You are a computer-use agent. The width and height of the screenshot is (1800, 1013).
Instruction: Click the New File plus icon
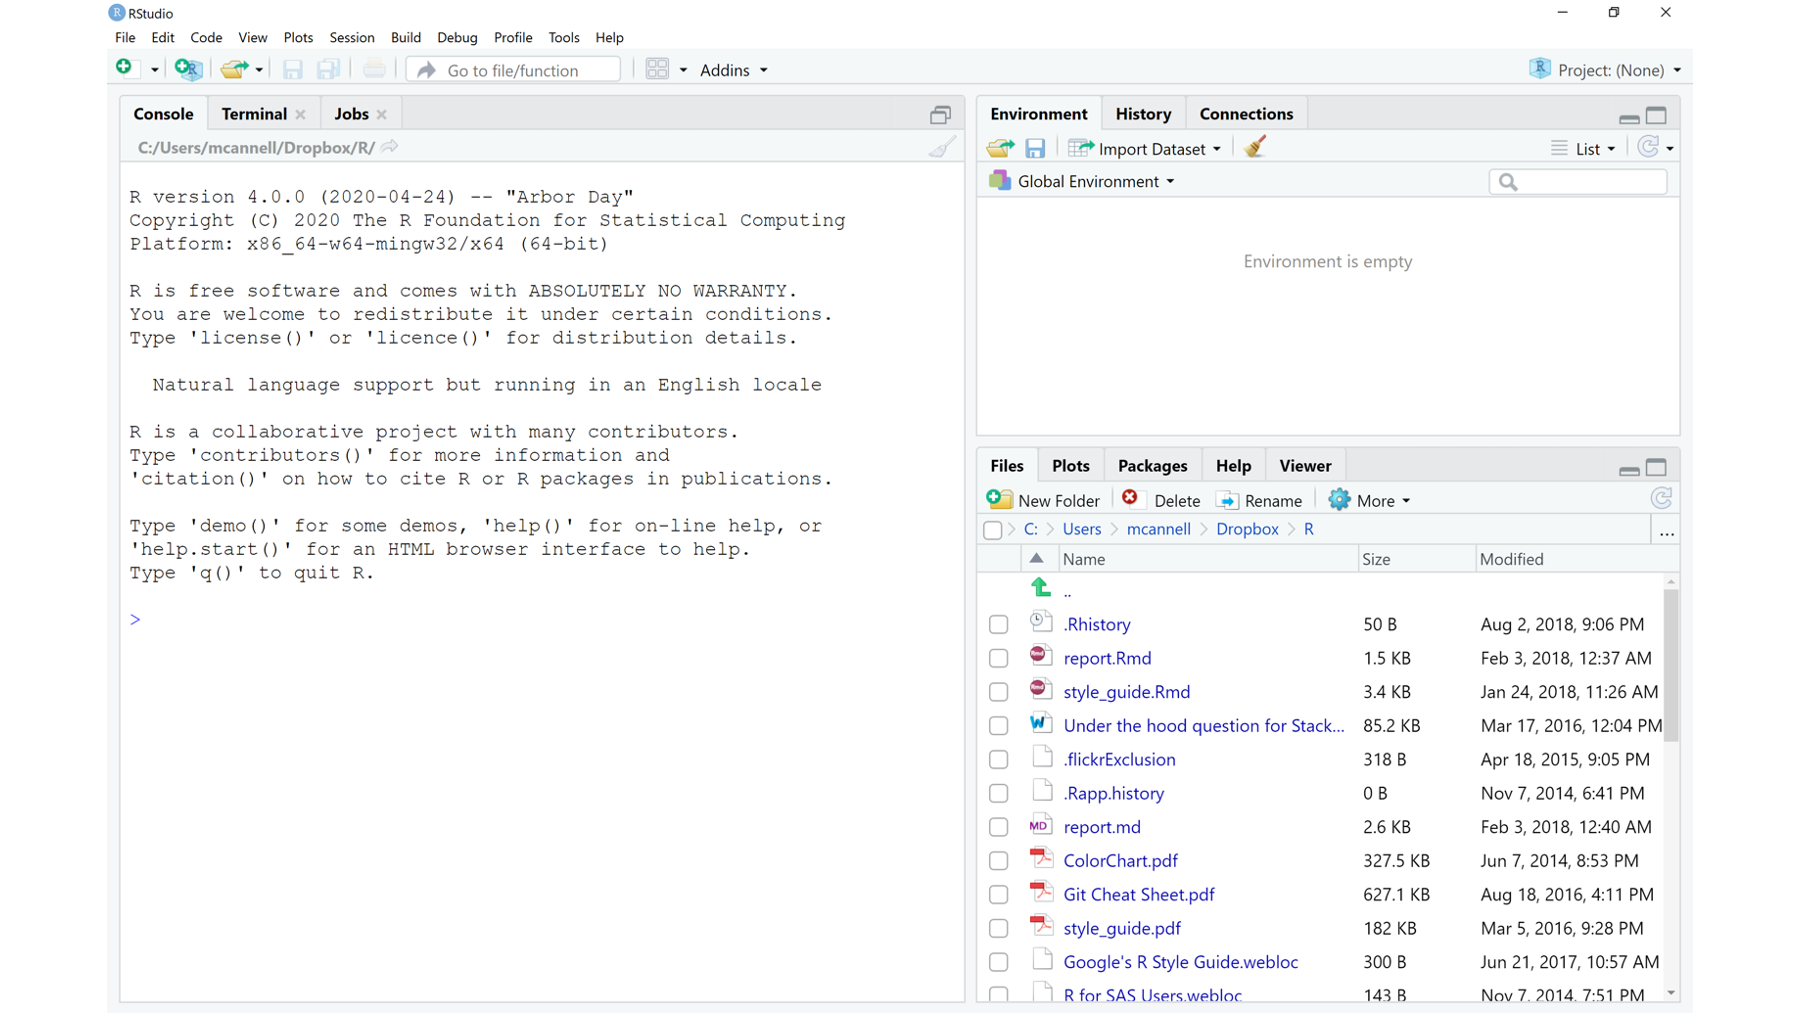tap(124, 68)
